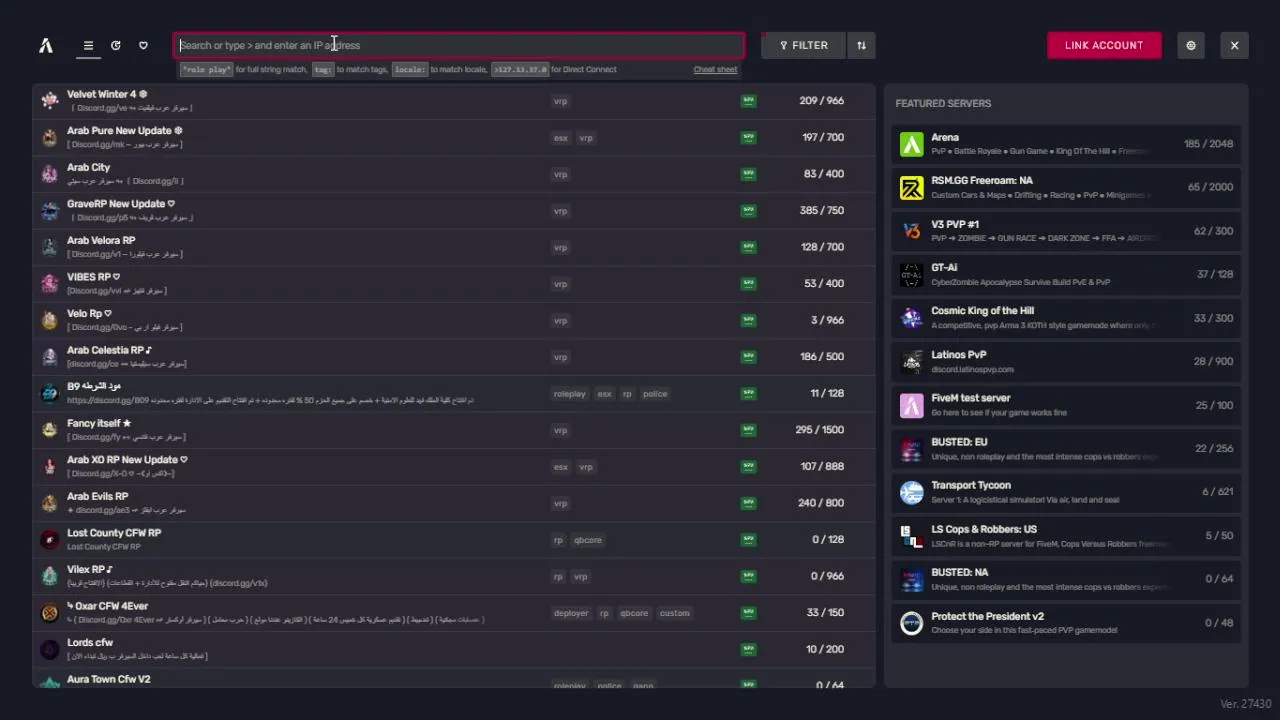This screenshot has width=1280, height=720.
Task: Click the Oxar CFW 4Ever server icon
Action: click(49, 613)
